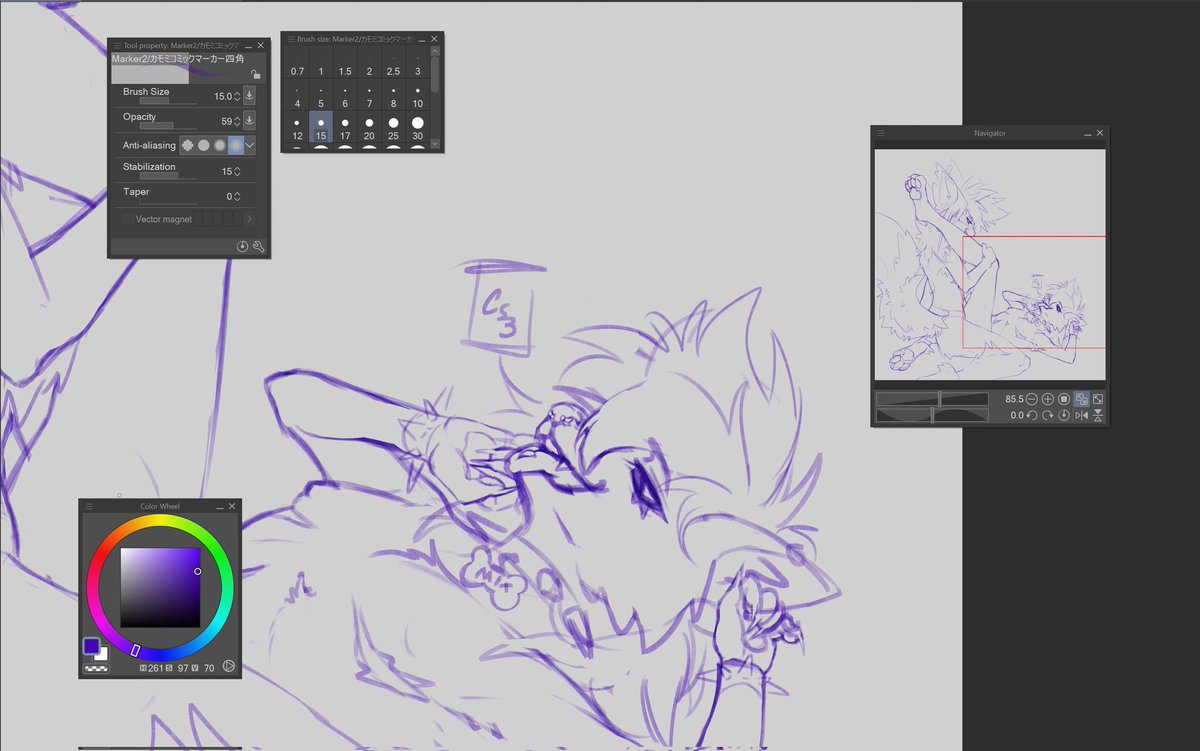
Task: Expand the Anti-aliasing dropdown arrow
Action: click(250, 145)
